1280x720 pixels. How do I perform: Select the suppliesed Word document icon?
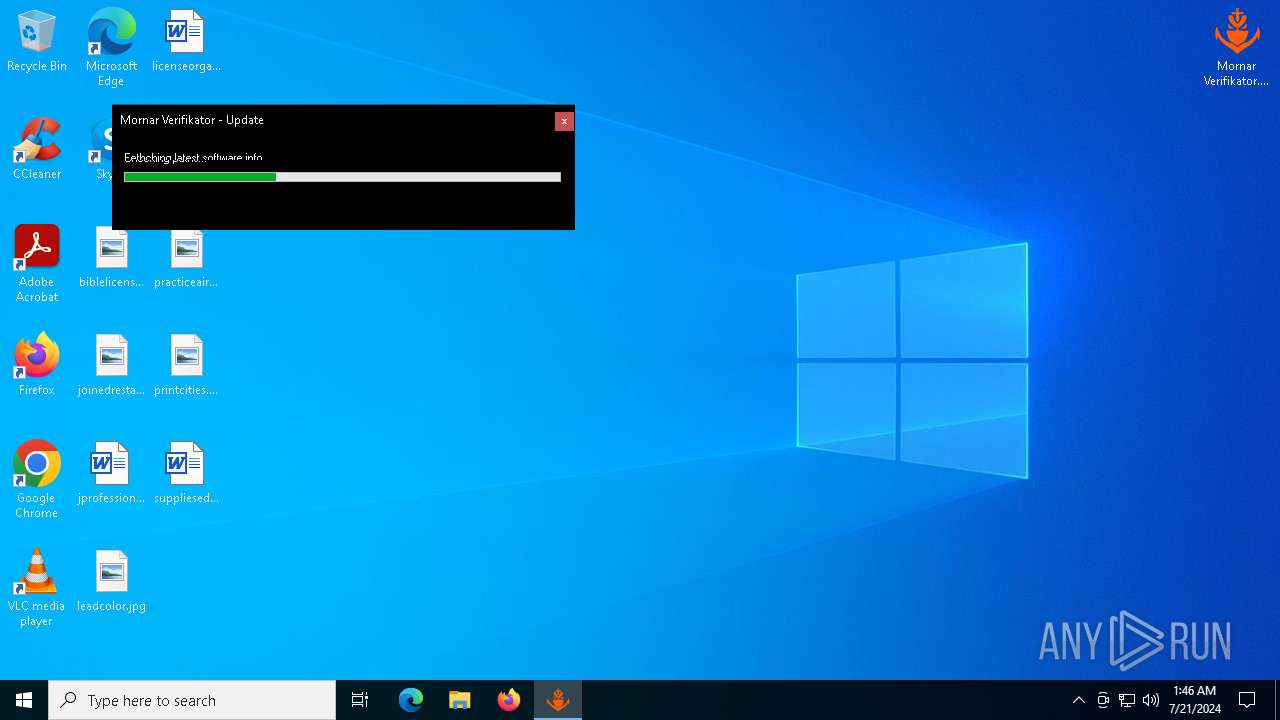[186, 473]
